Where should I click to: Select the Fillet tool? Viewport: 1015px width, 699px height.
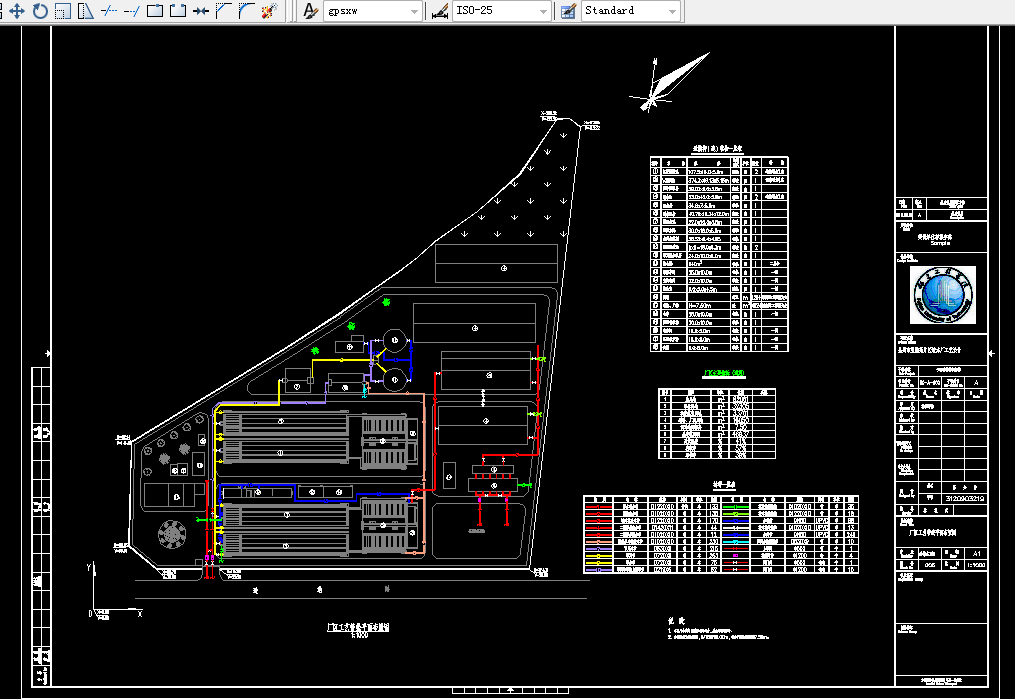click(246, 10)
